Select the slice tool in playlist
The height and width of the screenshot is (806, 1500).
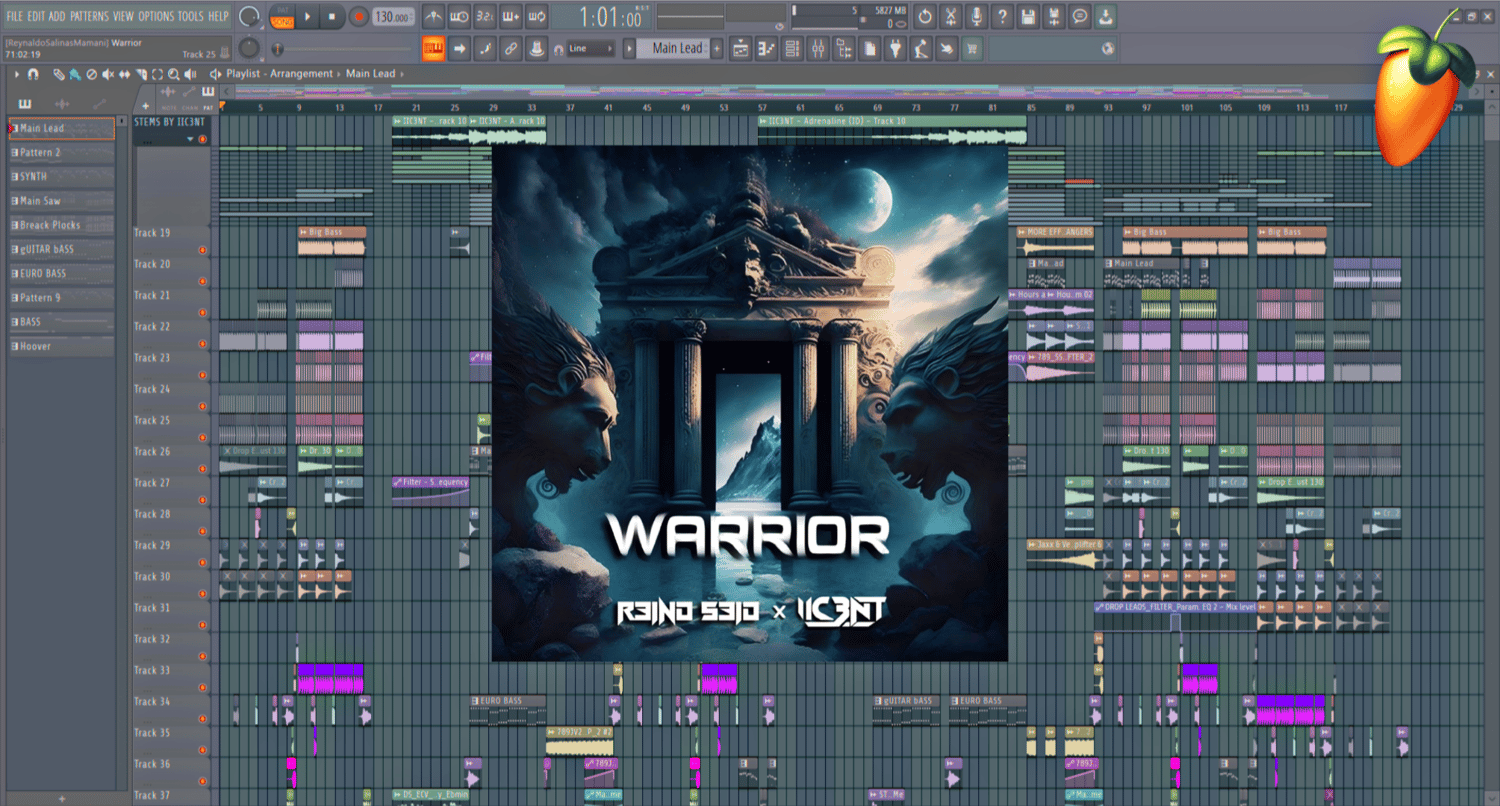(x=141, y=74)
